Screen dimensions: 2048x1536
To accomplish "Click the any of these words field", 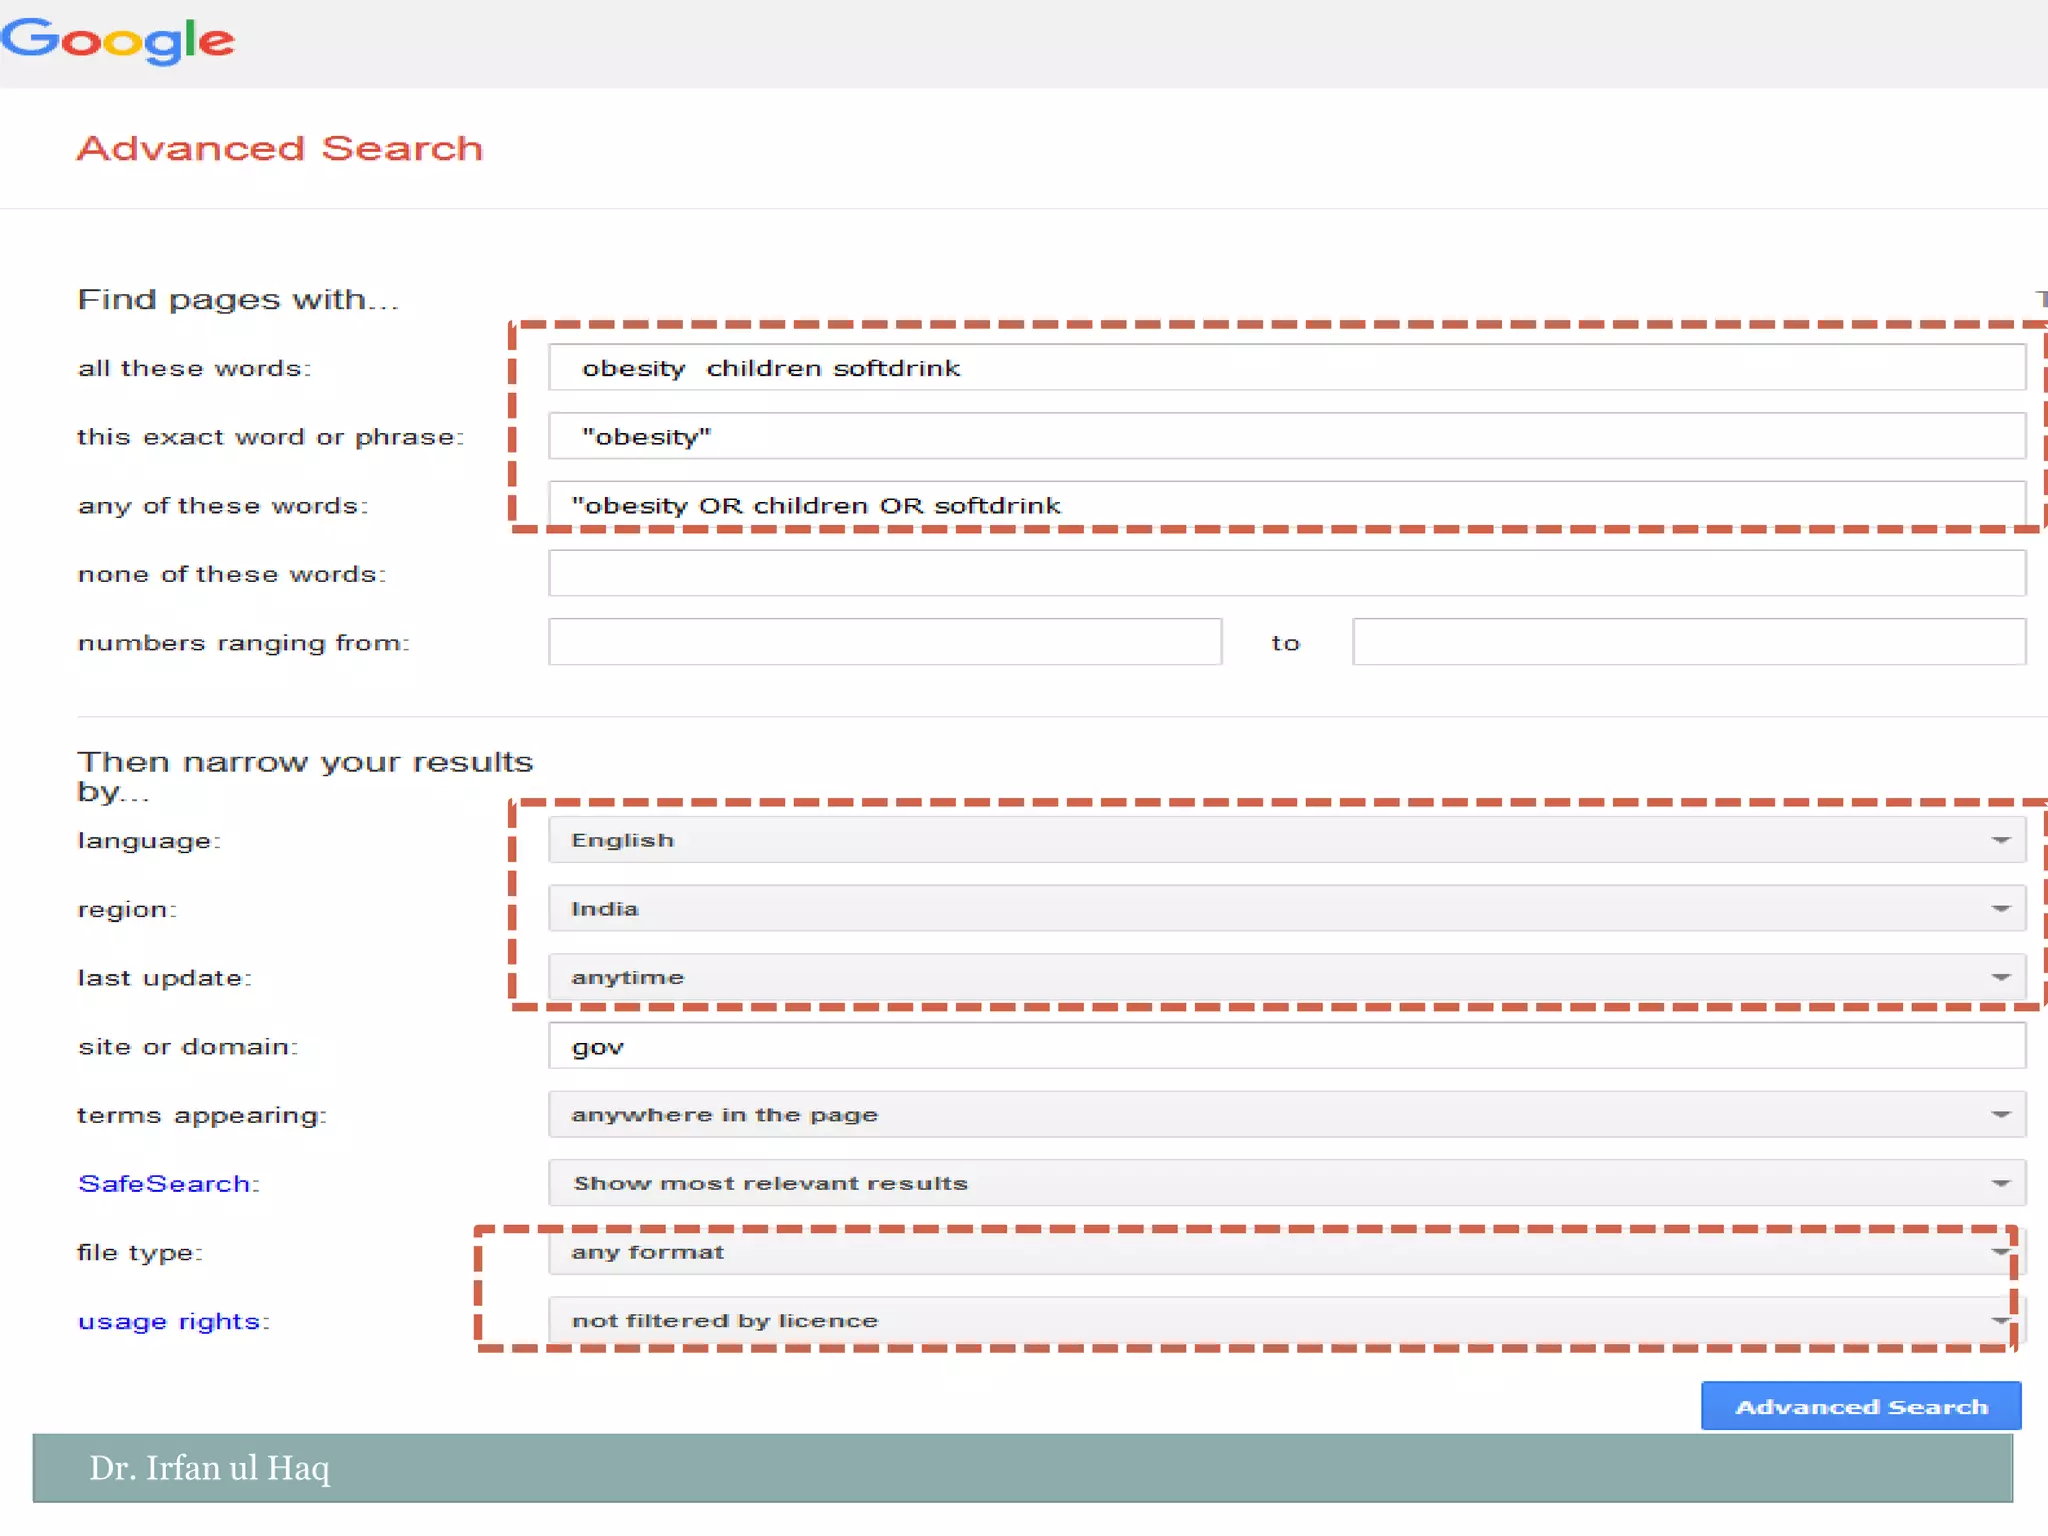I will (x=1286, y=505).
